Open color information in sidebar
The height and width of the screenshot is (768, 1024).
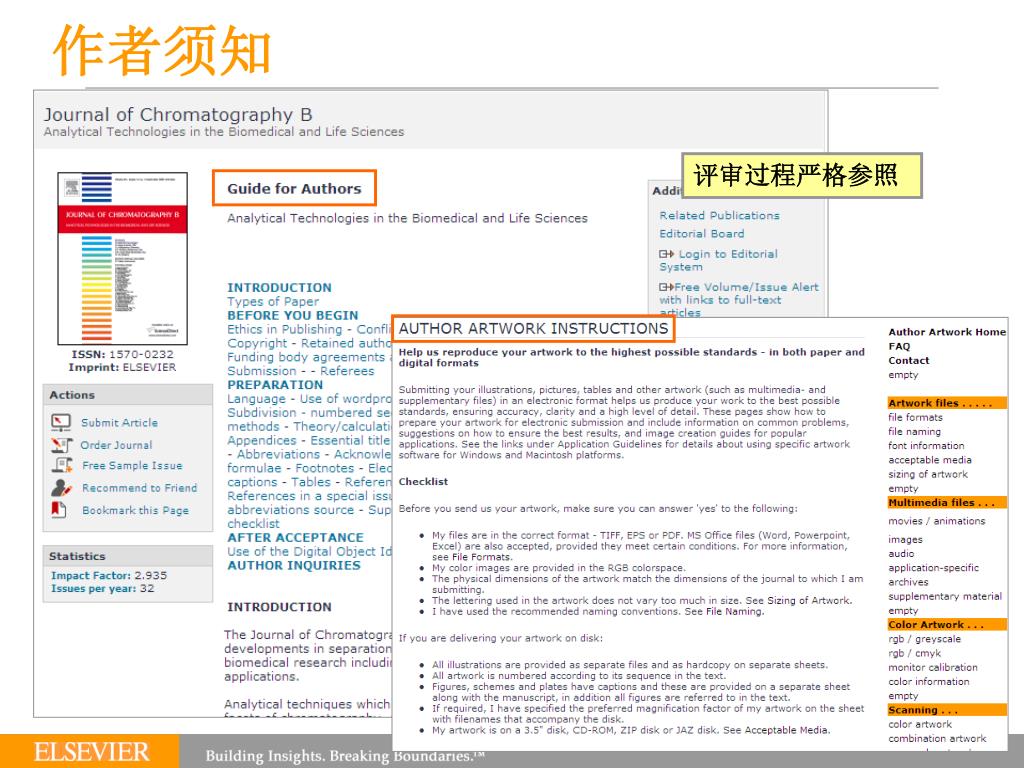(929, 682)
